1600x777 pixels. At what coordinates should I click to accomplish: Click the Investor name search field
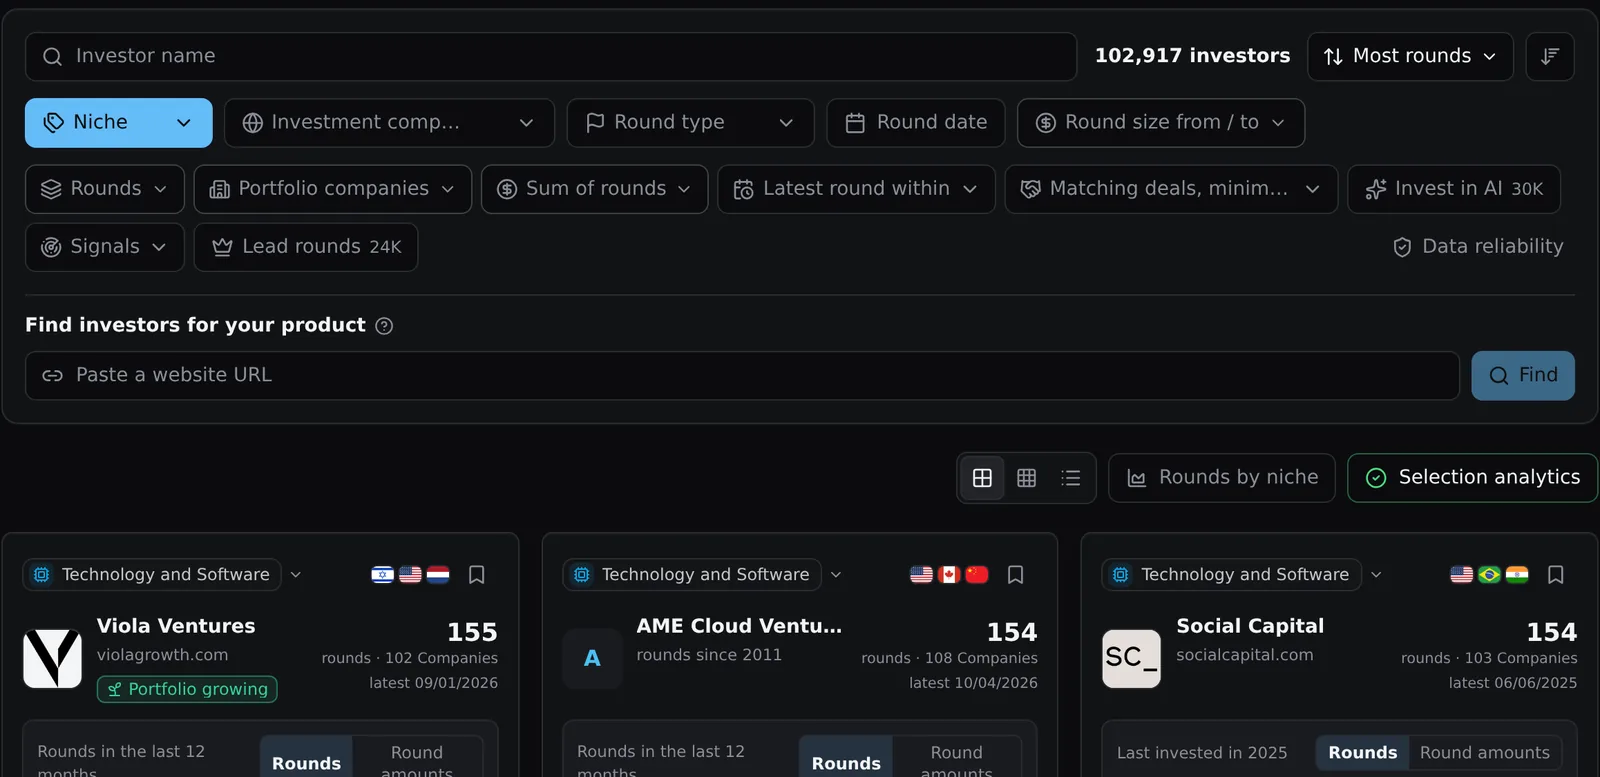pos(551,57)
